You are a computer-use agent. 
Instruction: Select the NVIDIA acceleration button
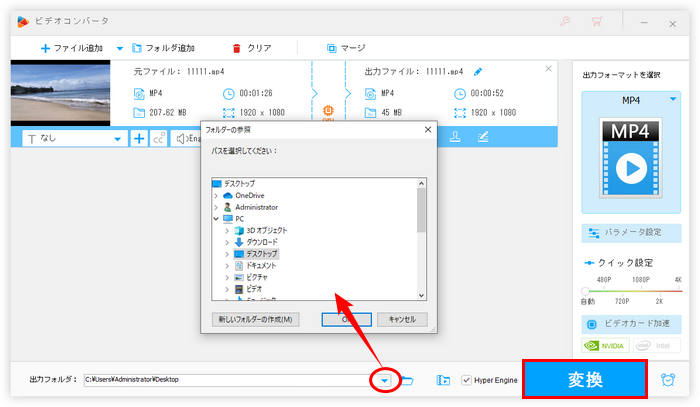pyautogui.click(x=605, y=345)
